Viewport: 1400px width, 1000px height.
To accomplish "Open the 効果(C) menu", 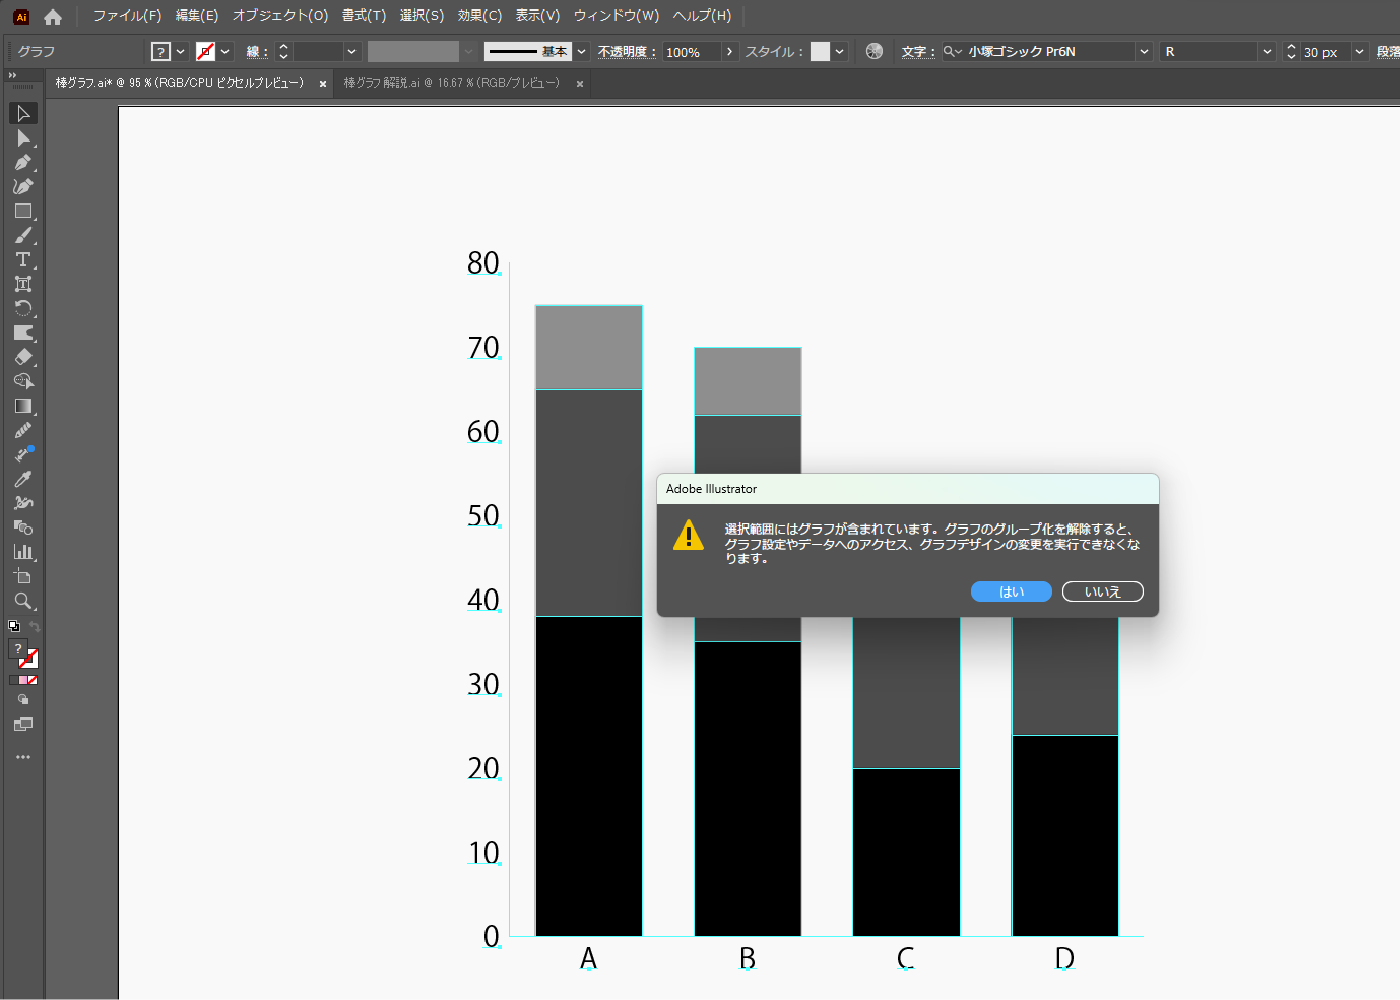I will tap(480, 16).
